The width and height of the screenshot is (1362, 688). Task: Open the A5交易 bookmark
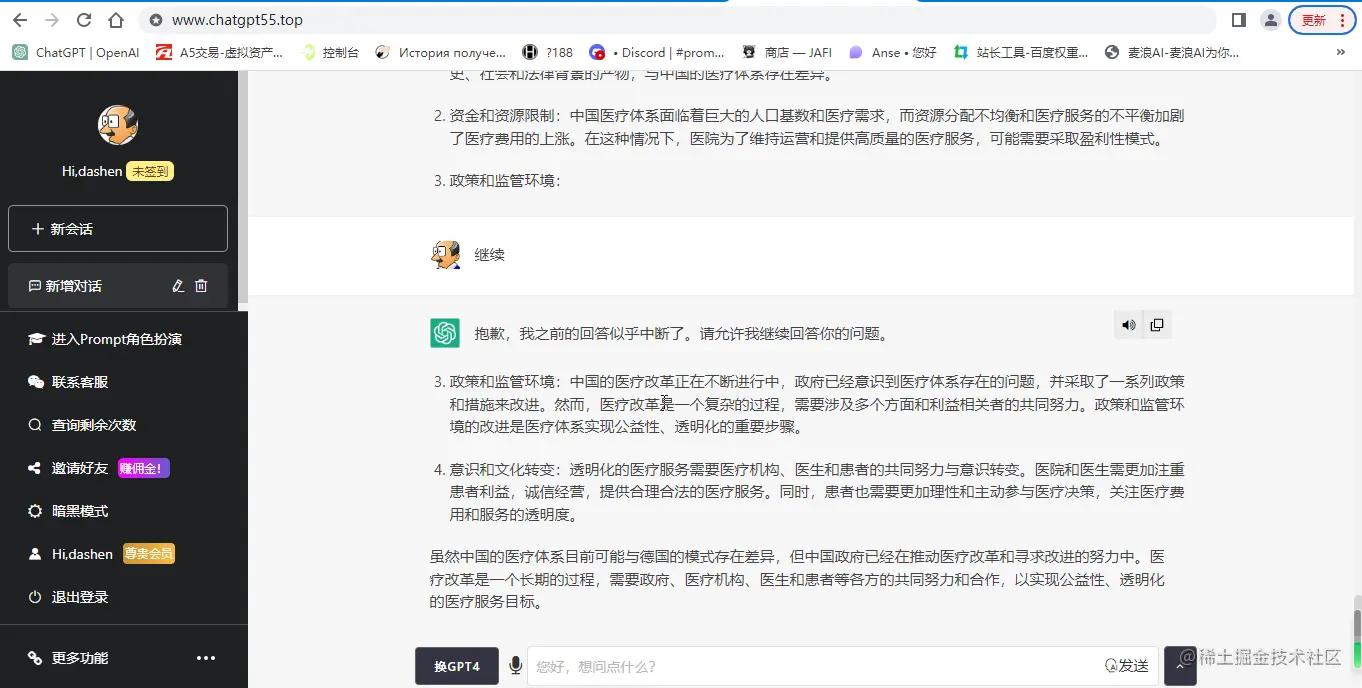219,52
